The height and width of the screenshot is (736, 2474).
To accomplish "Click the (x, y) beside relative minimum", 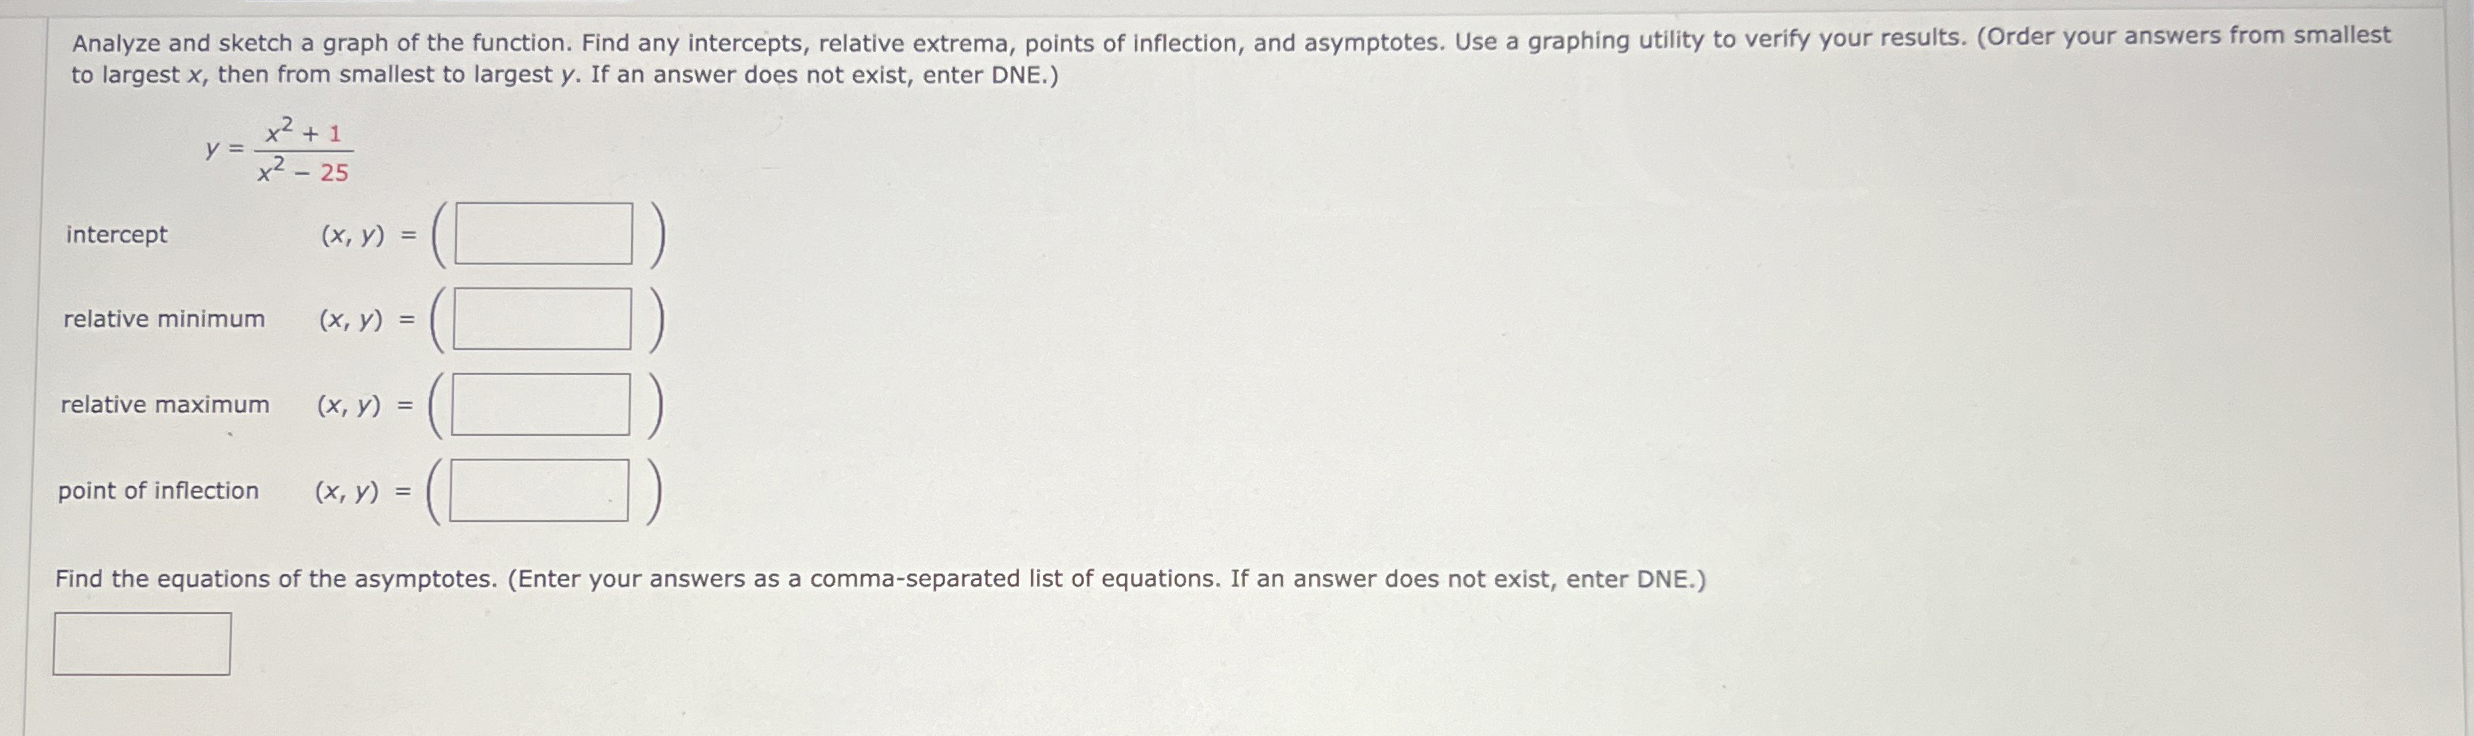I will tap(353, 318).
